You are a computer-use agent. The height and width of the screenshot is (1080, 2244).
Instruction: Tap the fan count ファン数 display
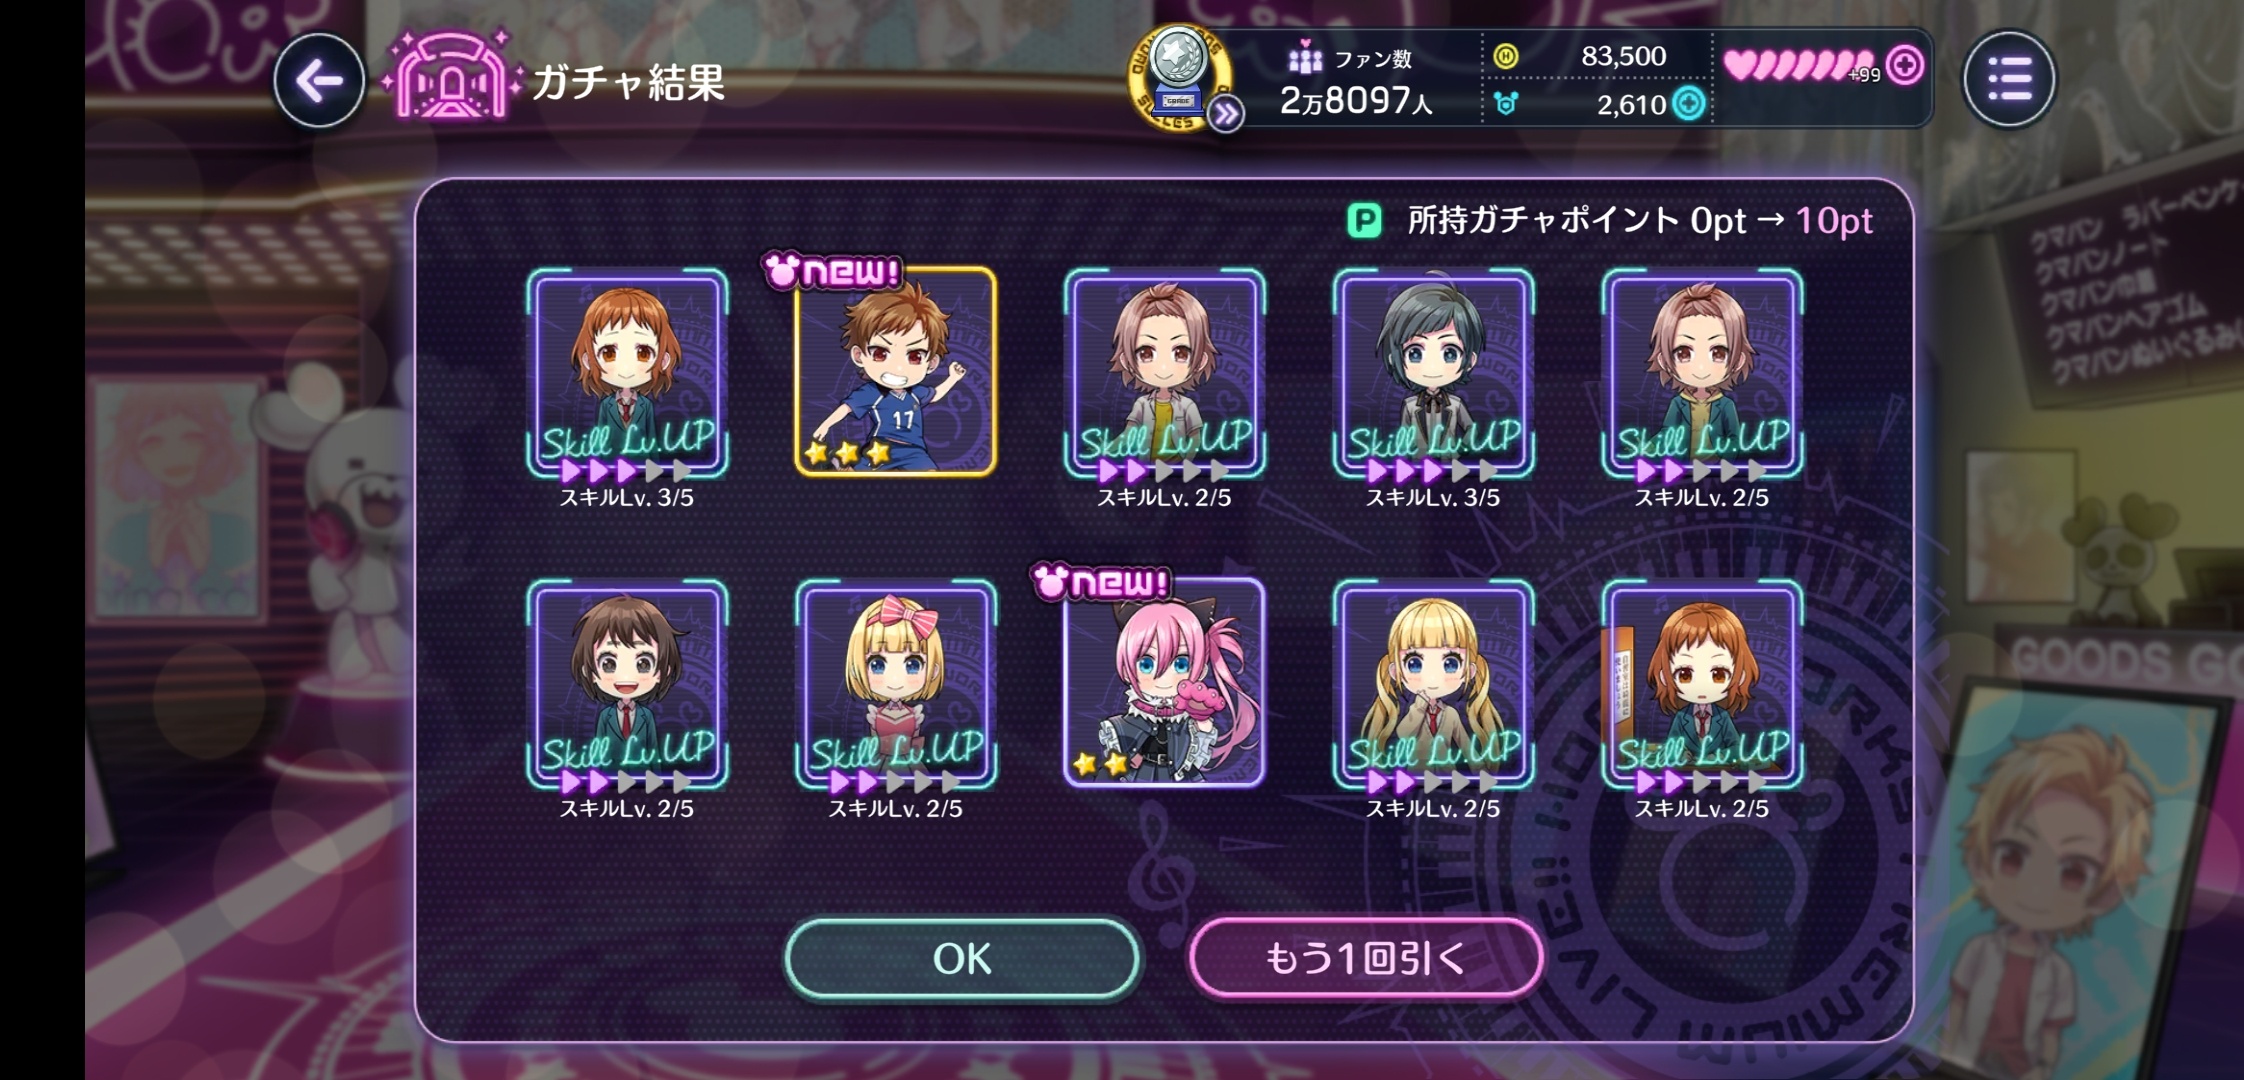1359,80
